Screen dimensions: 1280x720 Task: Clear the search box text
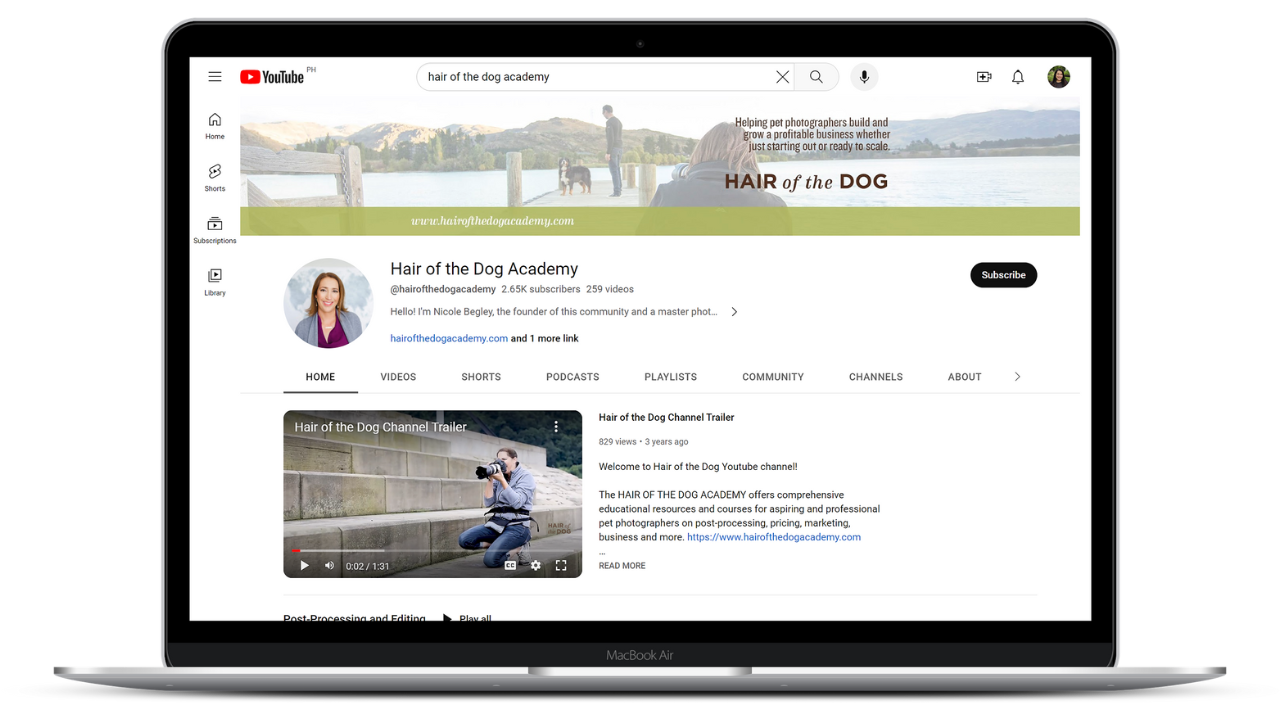pyautogui.click(x=782, y=77)
